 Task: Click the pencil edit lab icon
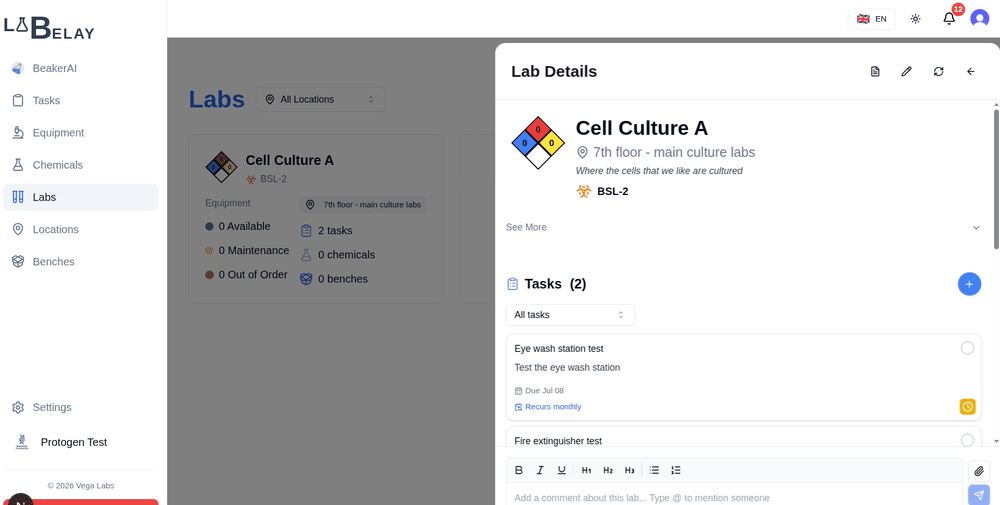pos(906,71)
